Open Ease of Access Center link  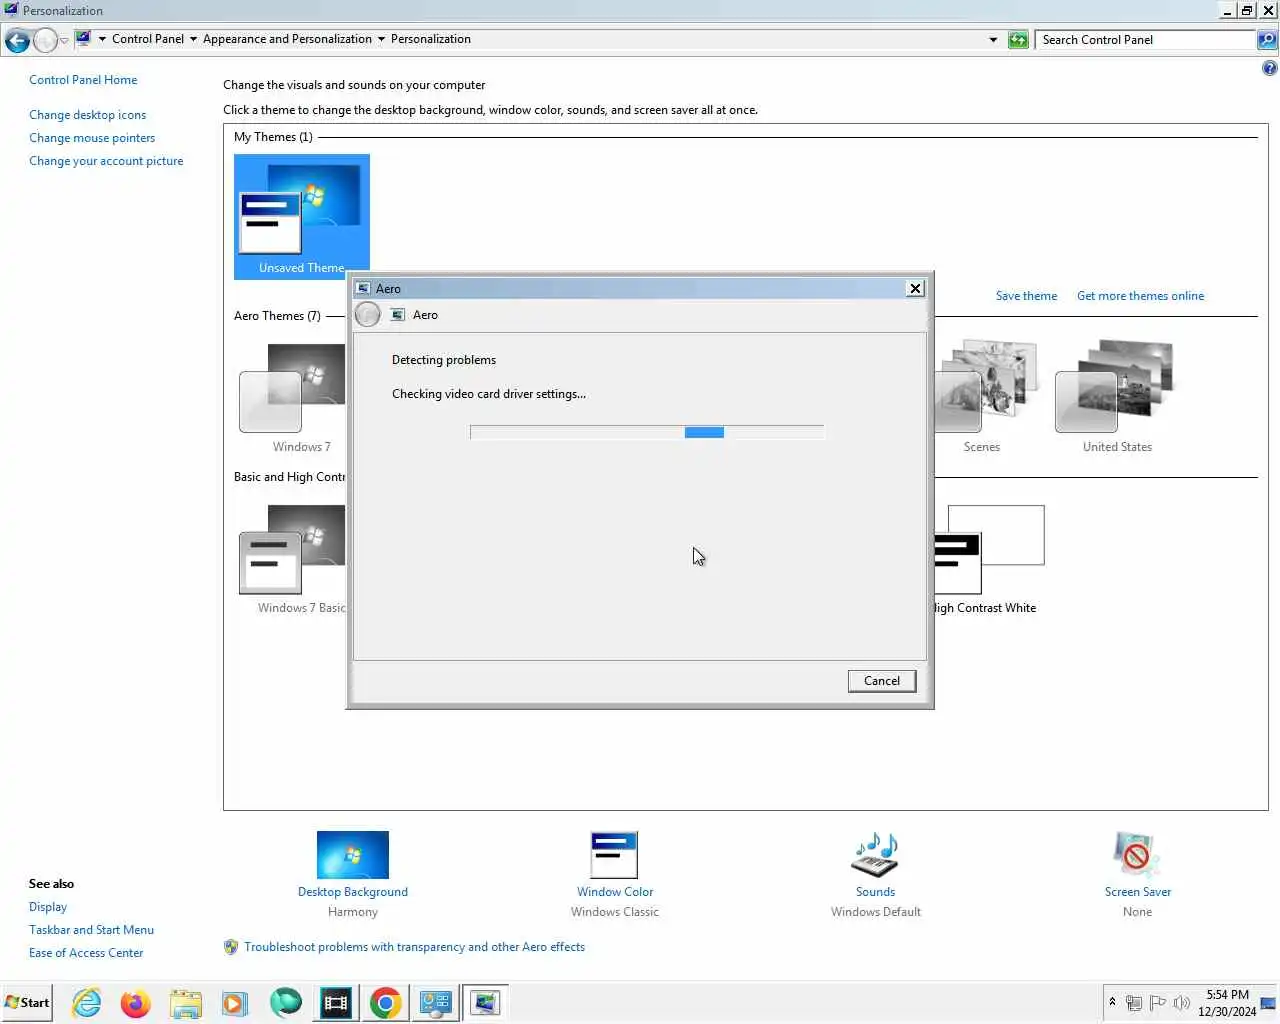[86, 953]
